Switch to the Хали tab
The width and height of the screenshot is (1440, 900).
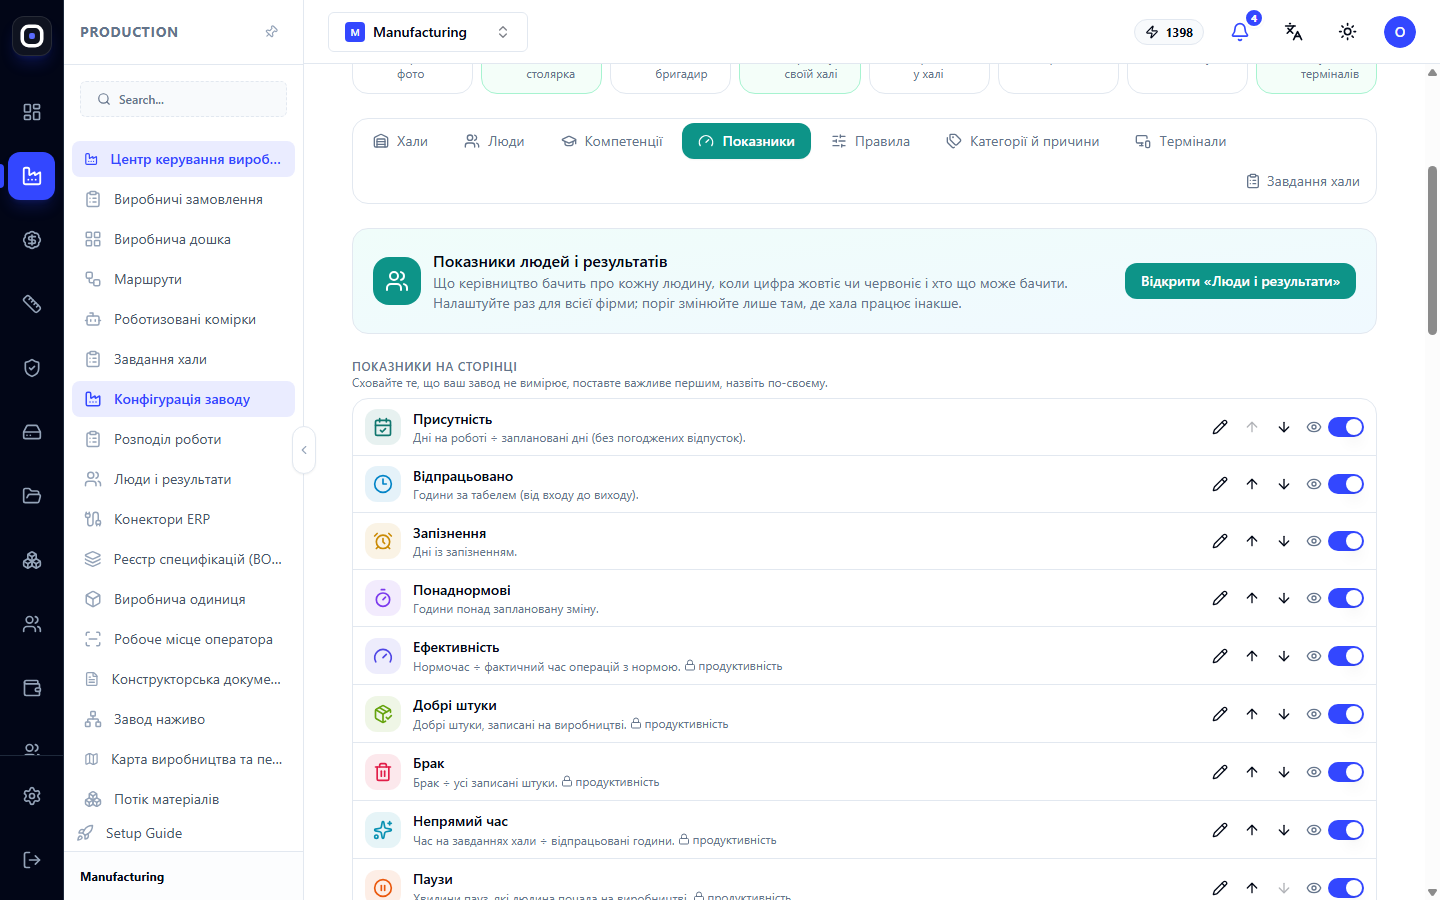pyautogui.click(x=400, y=141)
